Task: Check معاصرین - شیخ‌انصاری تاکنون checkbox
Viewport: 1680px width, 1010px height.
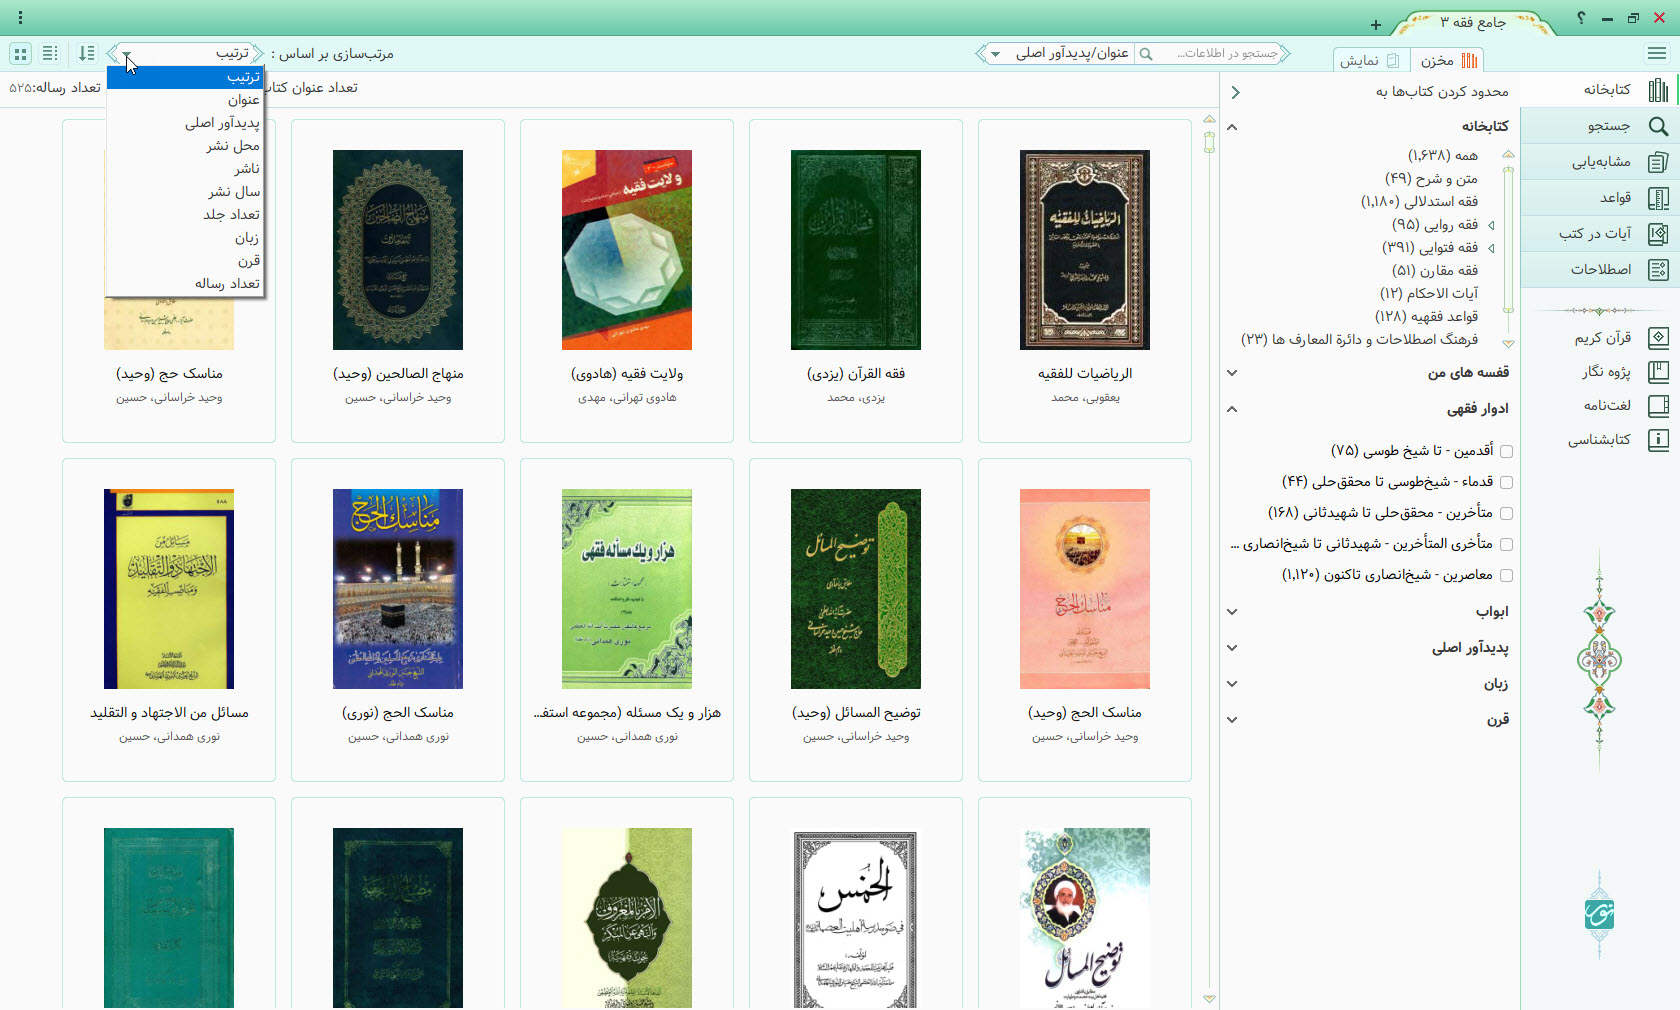Action: 1506,575
